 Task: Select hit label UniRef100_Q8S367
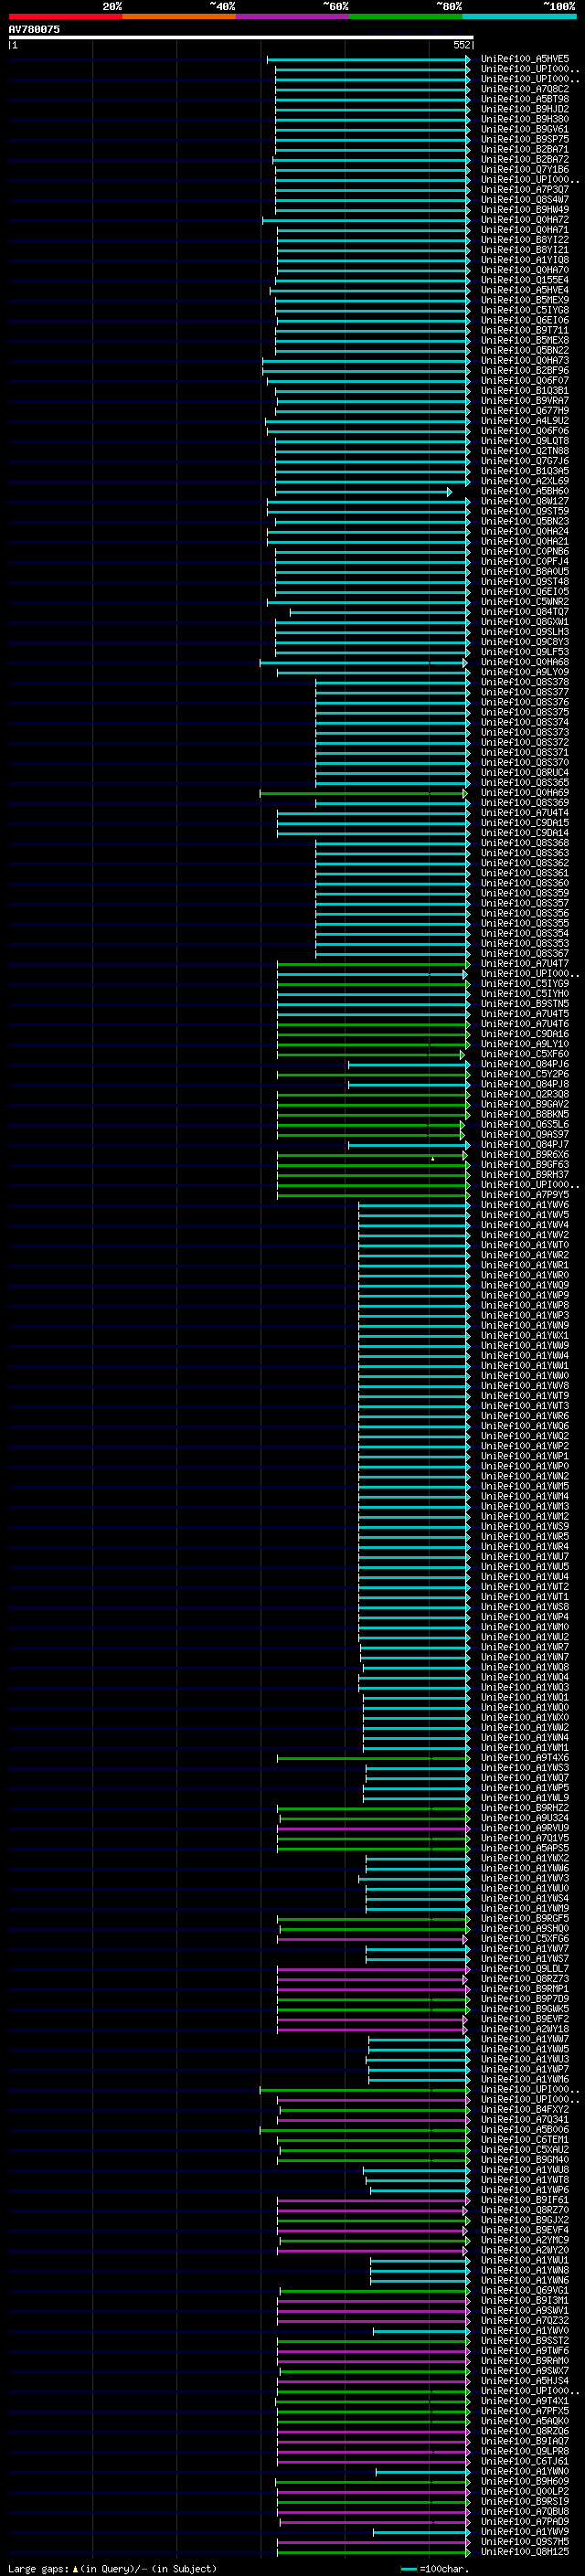[525, 954]
